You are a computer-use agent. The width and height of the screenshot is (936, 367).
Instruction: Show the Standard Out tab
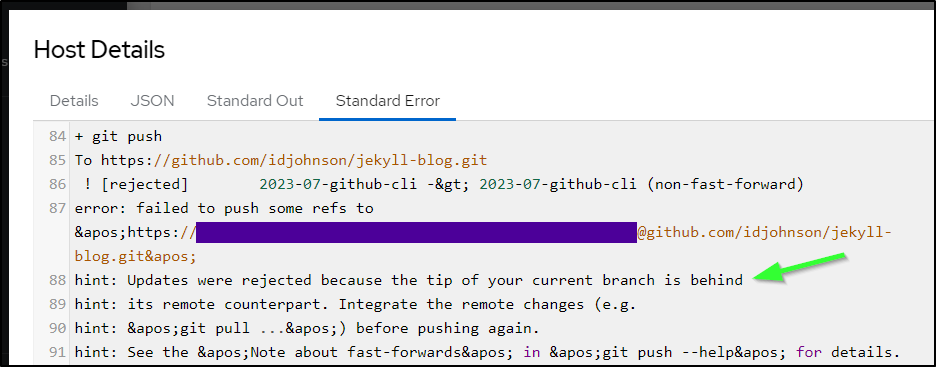(255, 101)
